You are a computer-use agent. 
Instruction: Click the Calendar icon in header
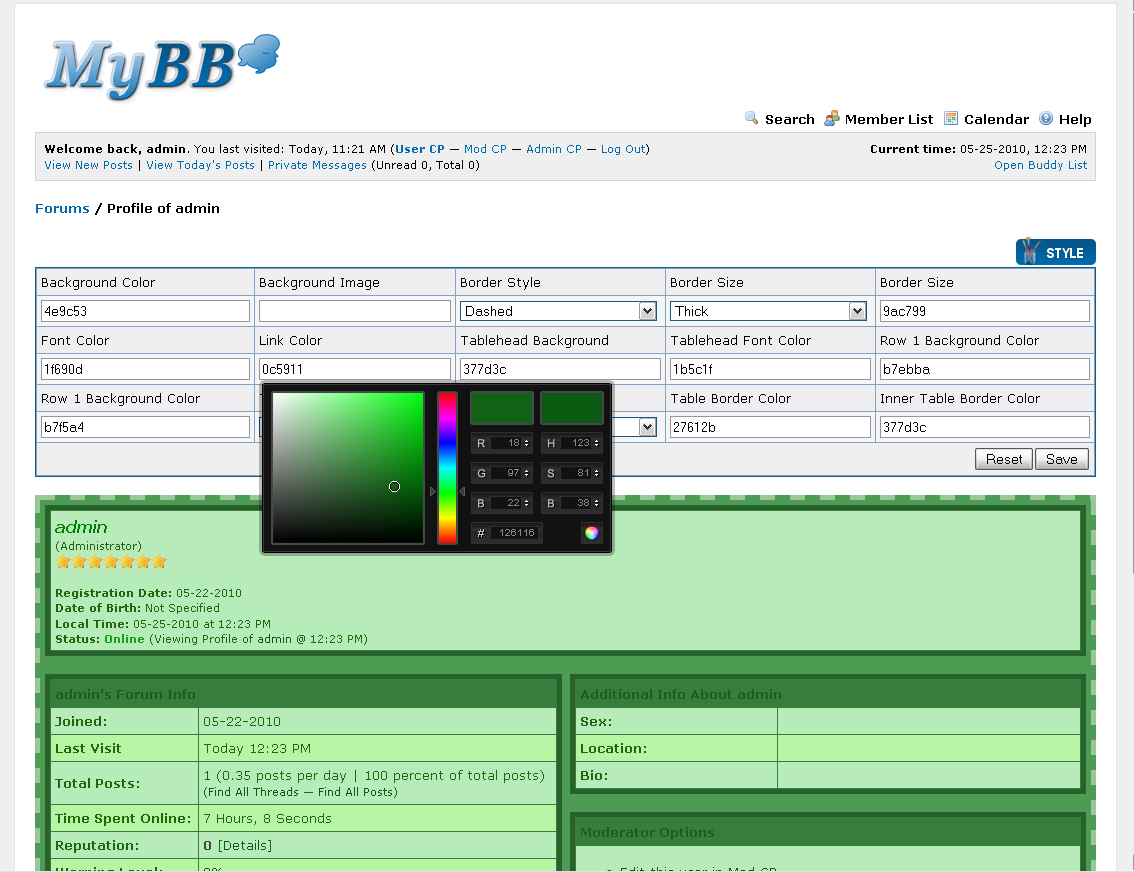click(951, 119)
